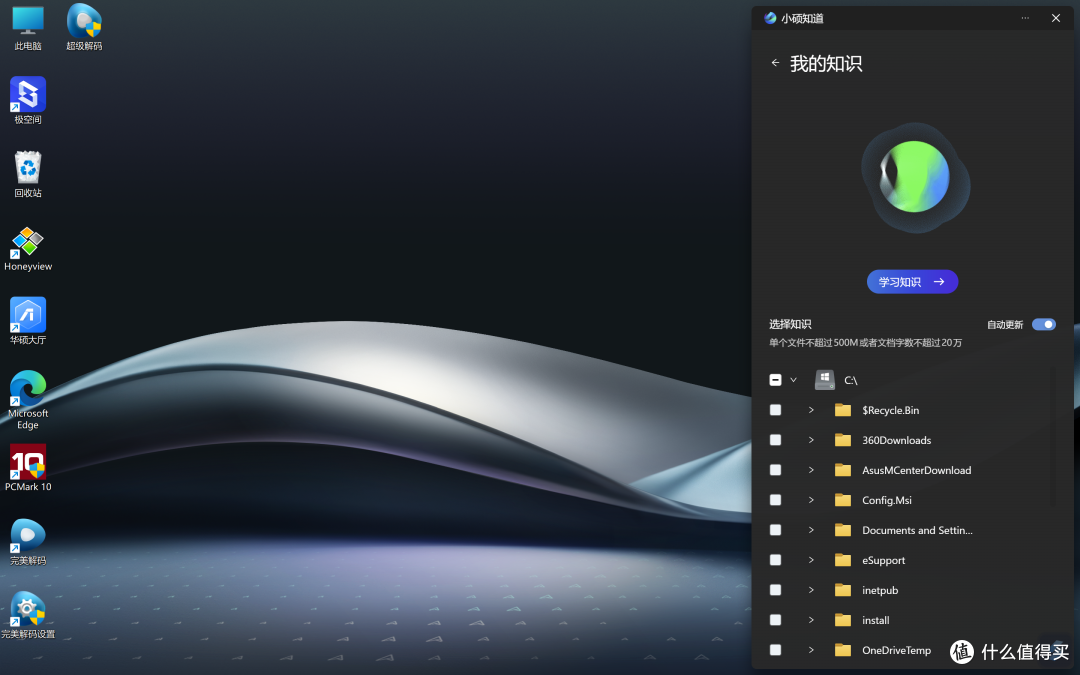Screen dimensions: 1080x675
Task: Toggle the 自动更新 switch off
Action: tap(1043, 324)
